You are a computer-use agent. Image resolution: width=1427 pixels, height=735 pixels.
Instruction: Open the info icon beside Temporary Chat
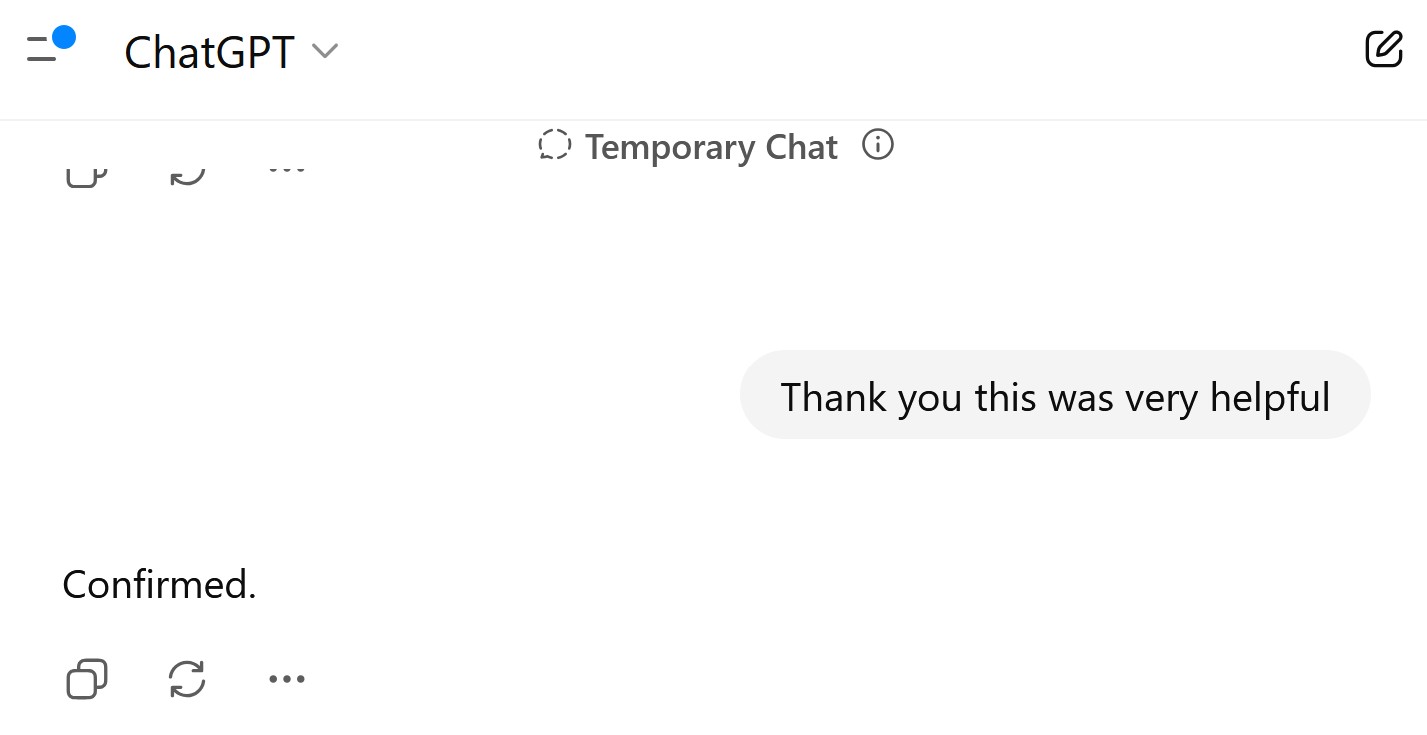click(x=878, y=145)
